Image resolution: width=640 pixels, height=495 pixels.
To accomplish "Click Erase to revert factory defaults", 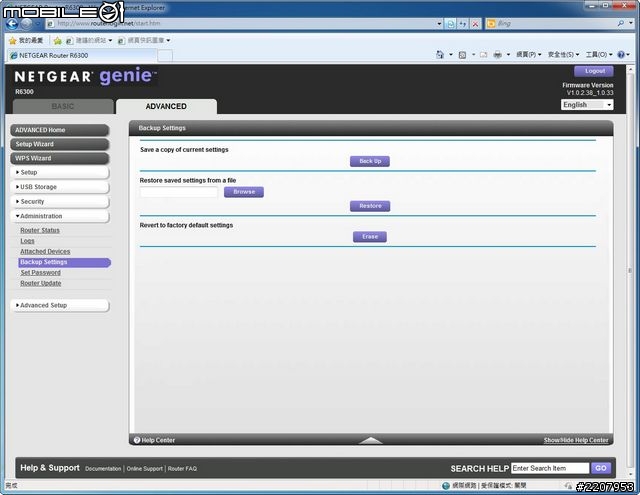I will click(x=370, y=237).
